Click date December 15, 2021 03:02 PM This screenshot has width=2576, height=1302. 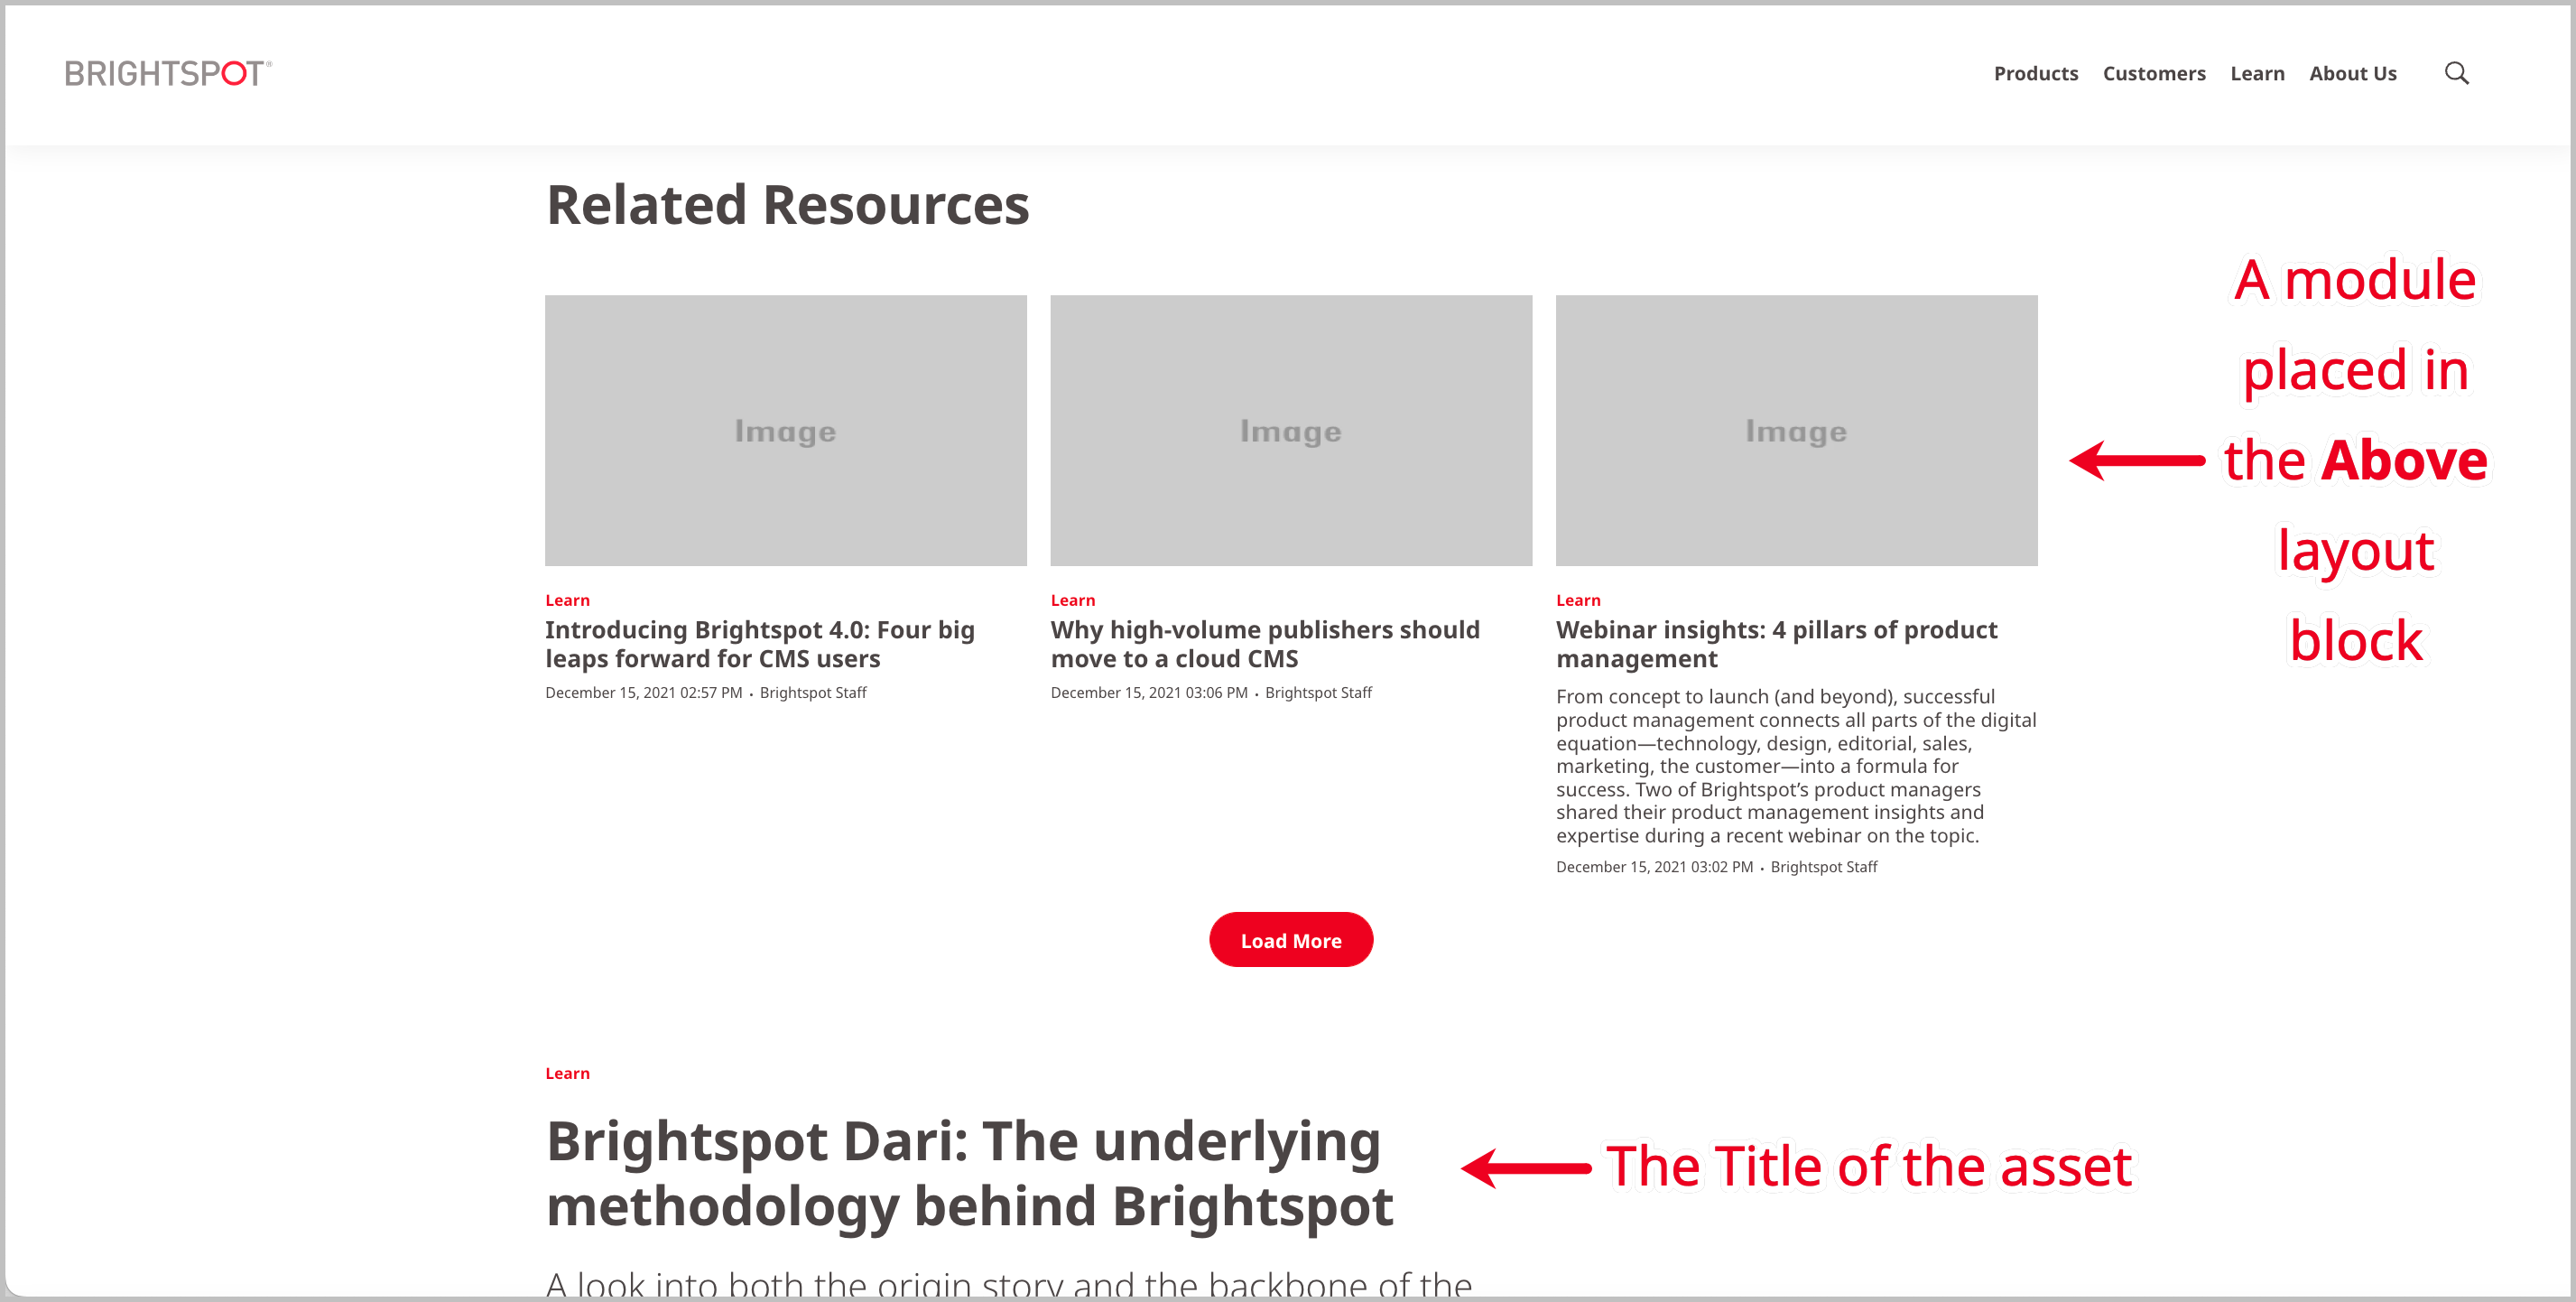coord(1654,866)
